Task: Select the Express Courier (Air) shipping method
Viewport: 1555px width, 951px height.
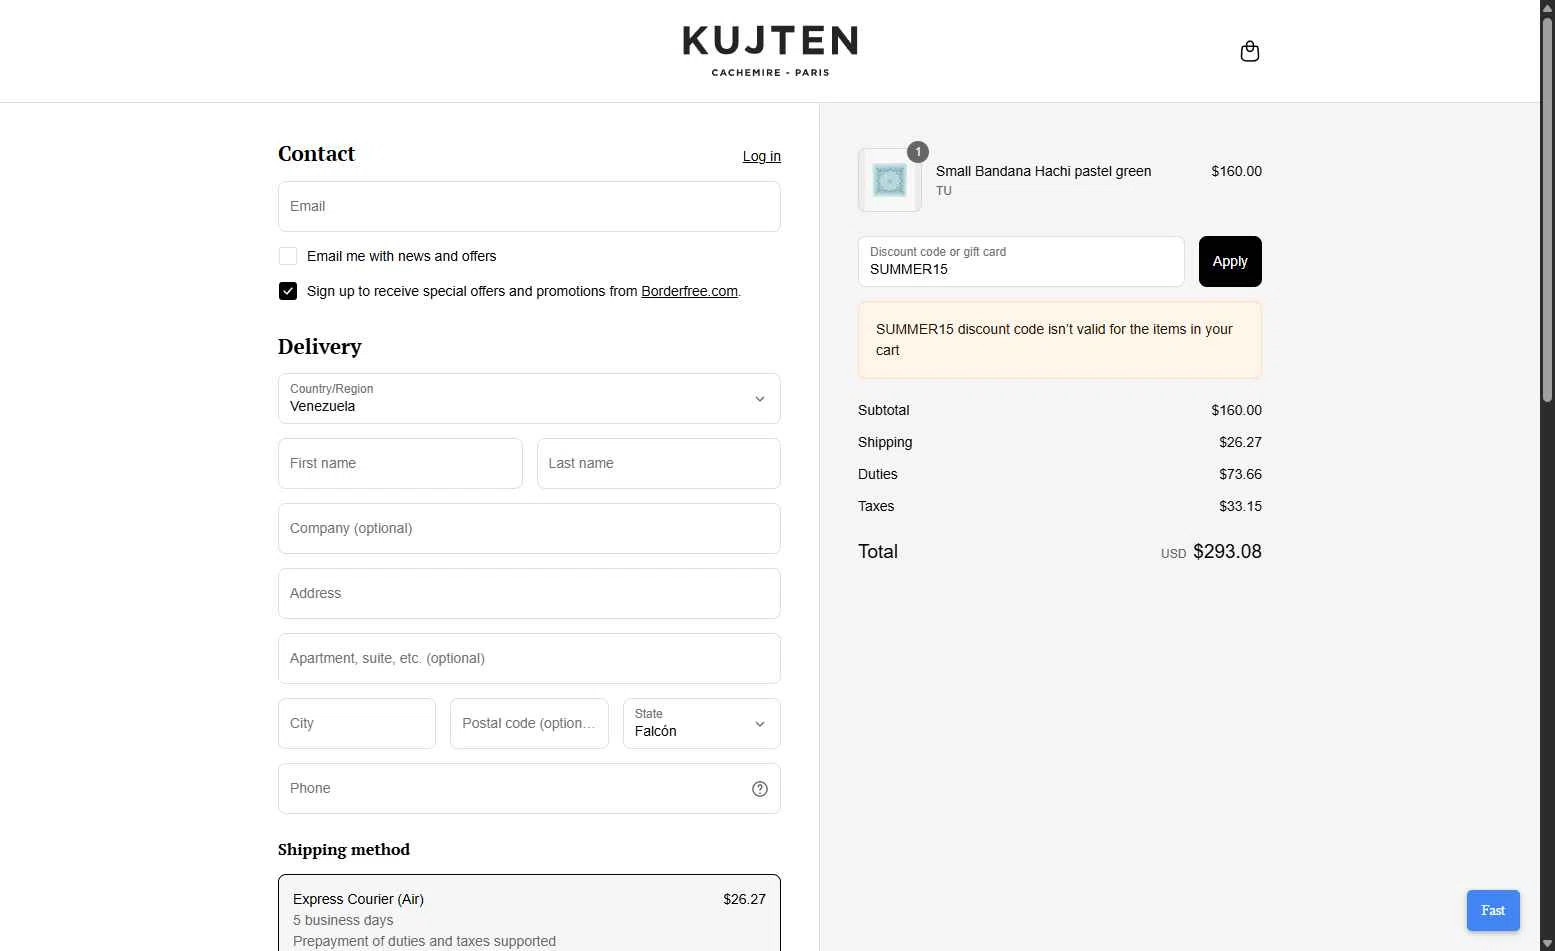Action: point(529,913)
